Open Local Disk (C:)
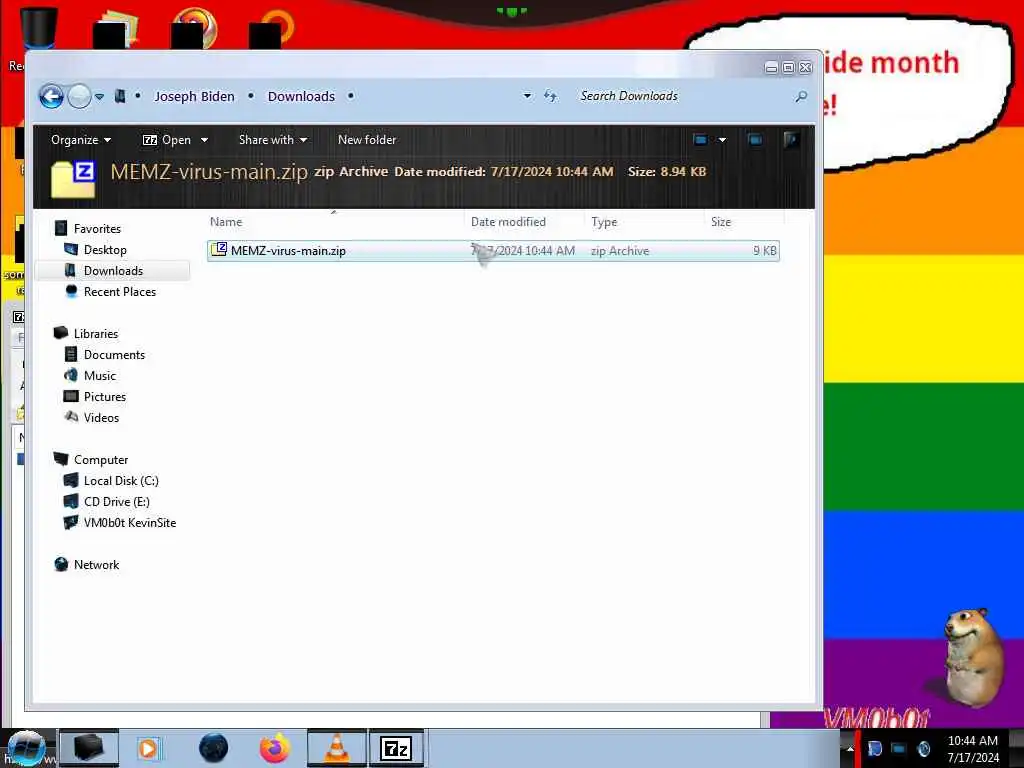 coord(121,481)
